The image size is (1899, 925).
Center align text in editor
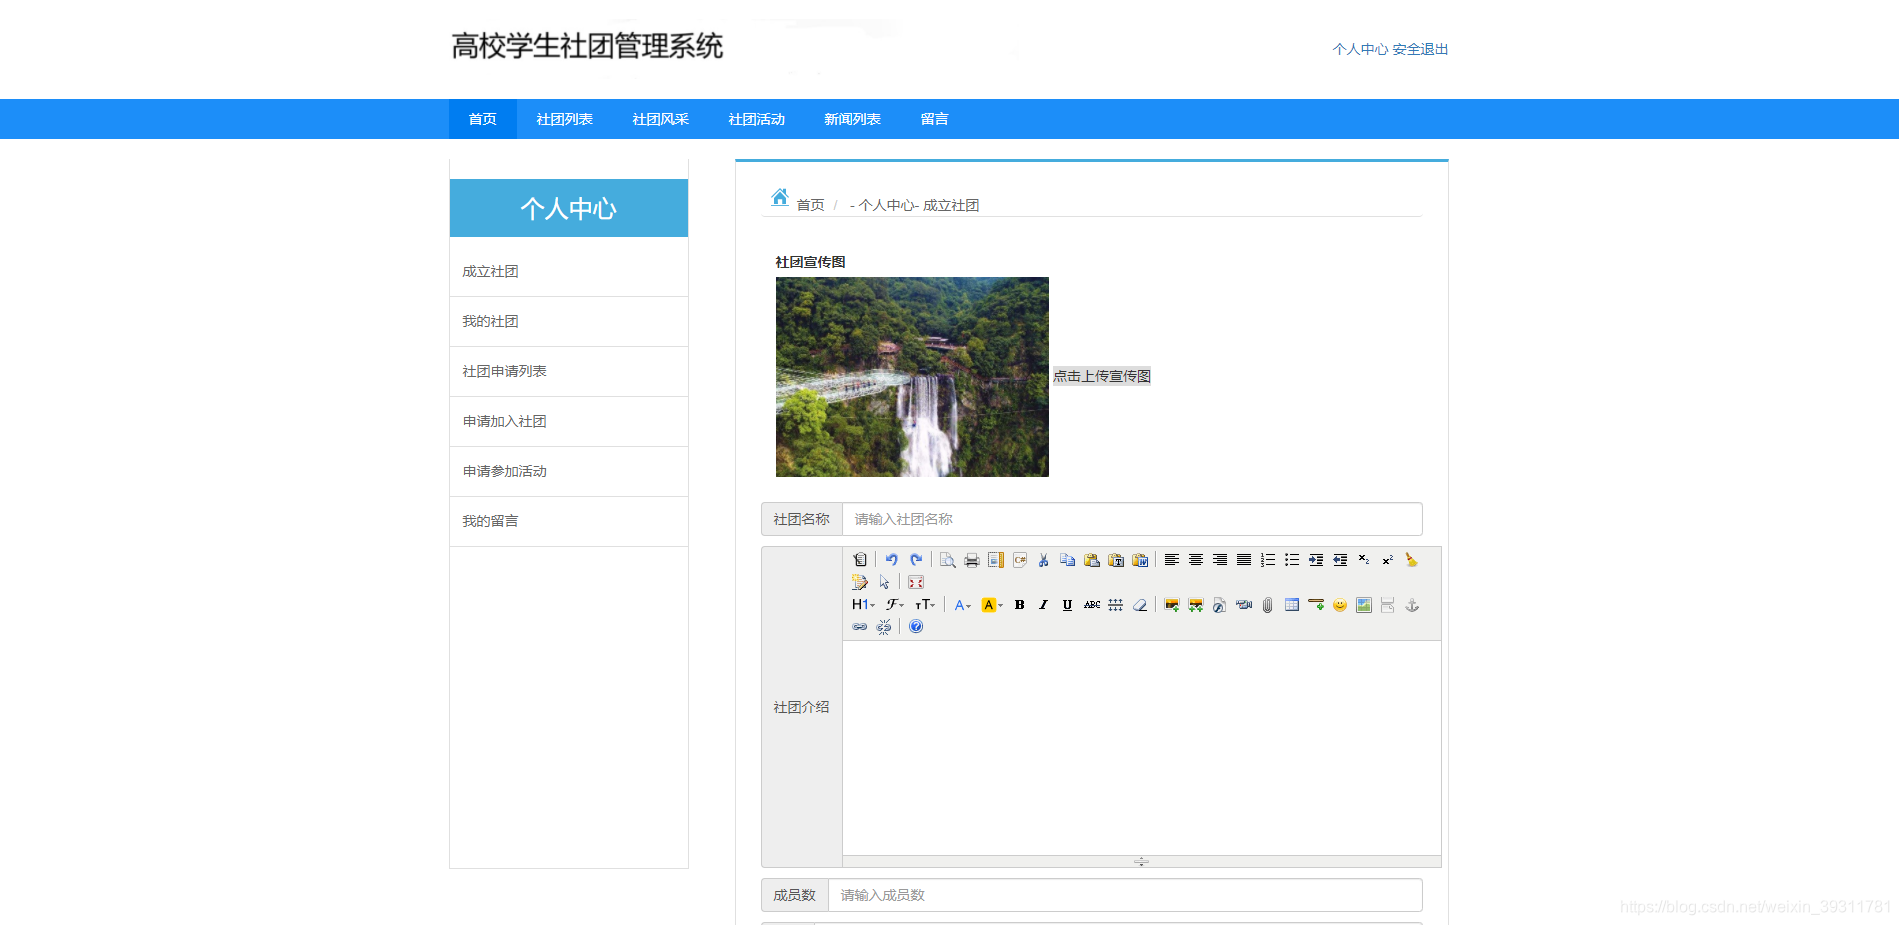(x=1196, y=560)
